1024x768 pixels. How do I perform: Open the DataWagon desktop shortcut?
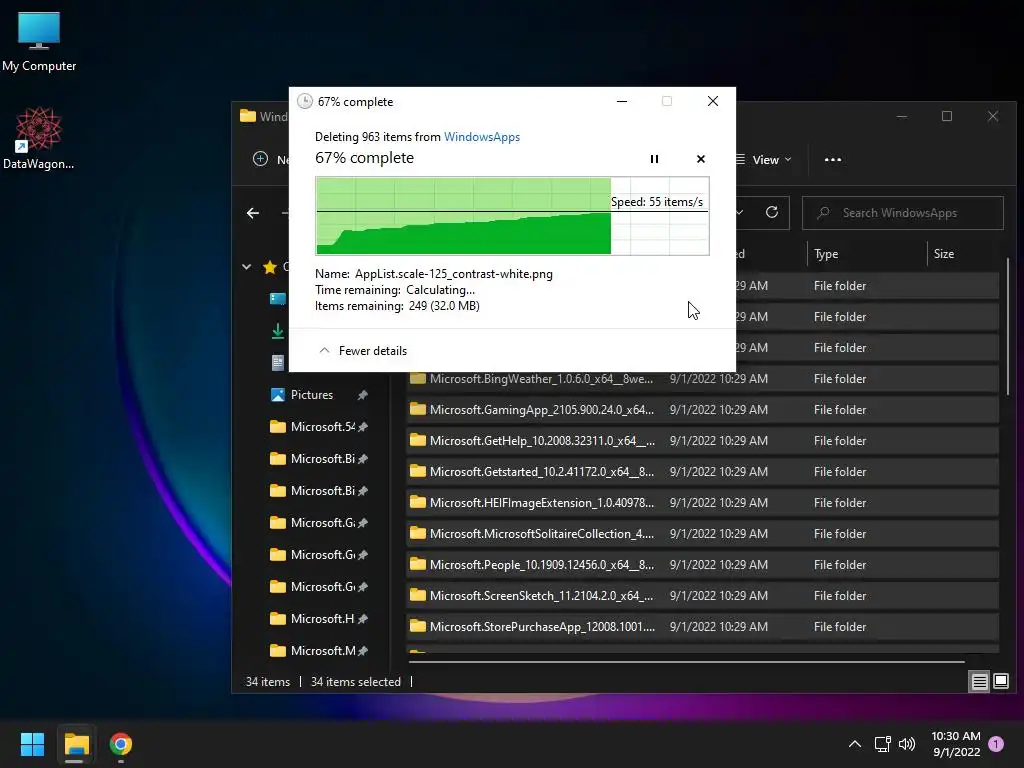point(39,138)
